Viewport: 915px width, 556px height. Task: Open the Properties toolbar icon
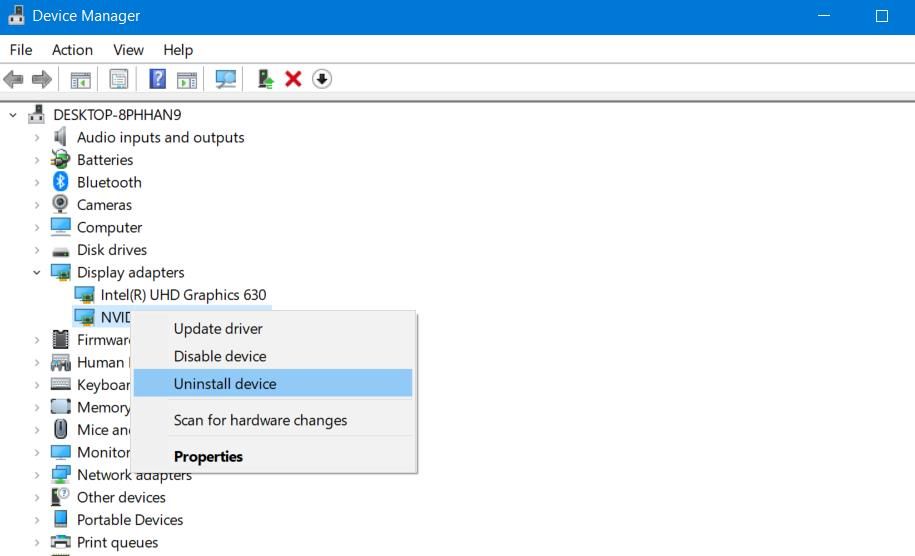[119, 79]
